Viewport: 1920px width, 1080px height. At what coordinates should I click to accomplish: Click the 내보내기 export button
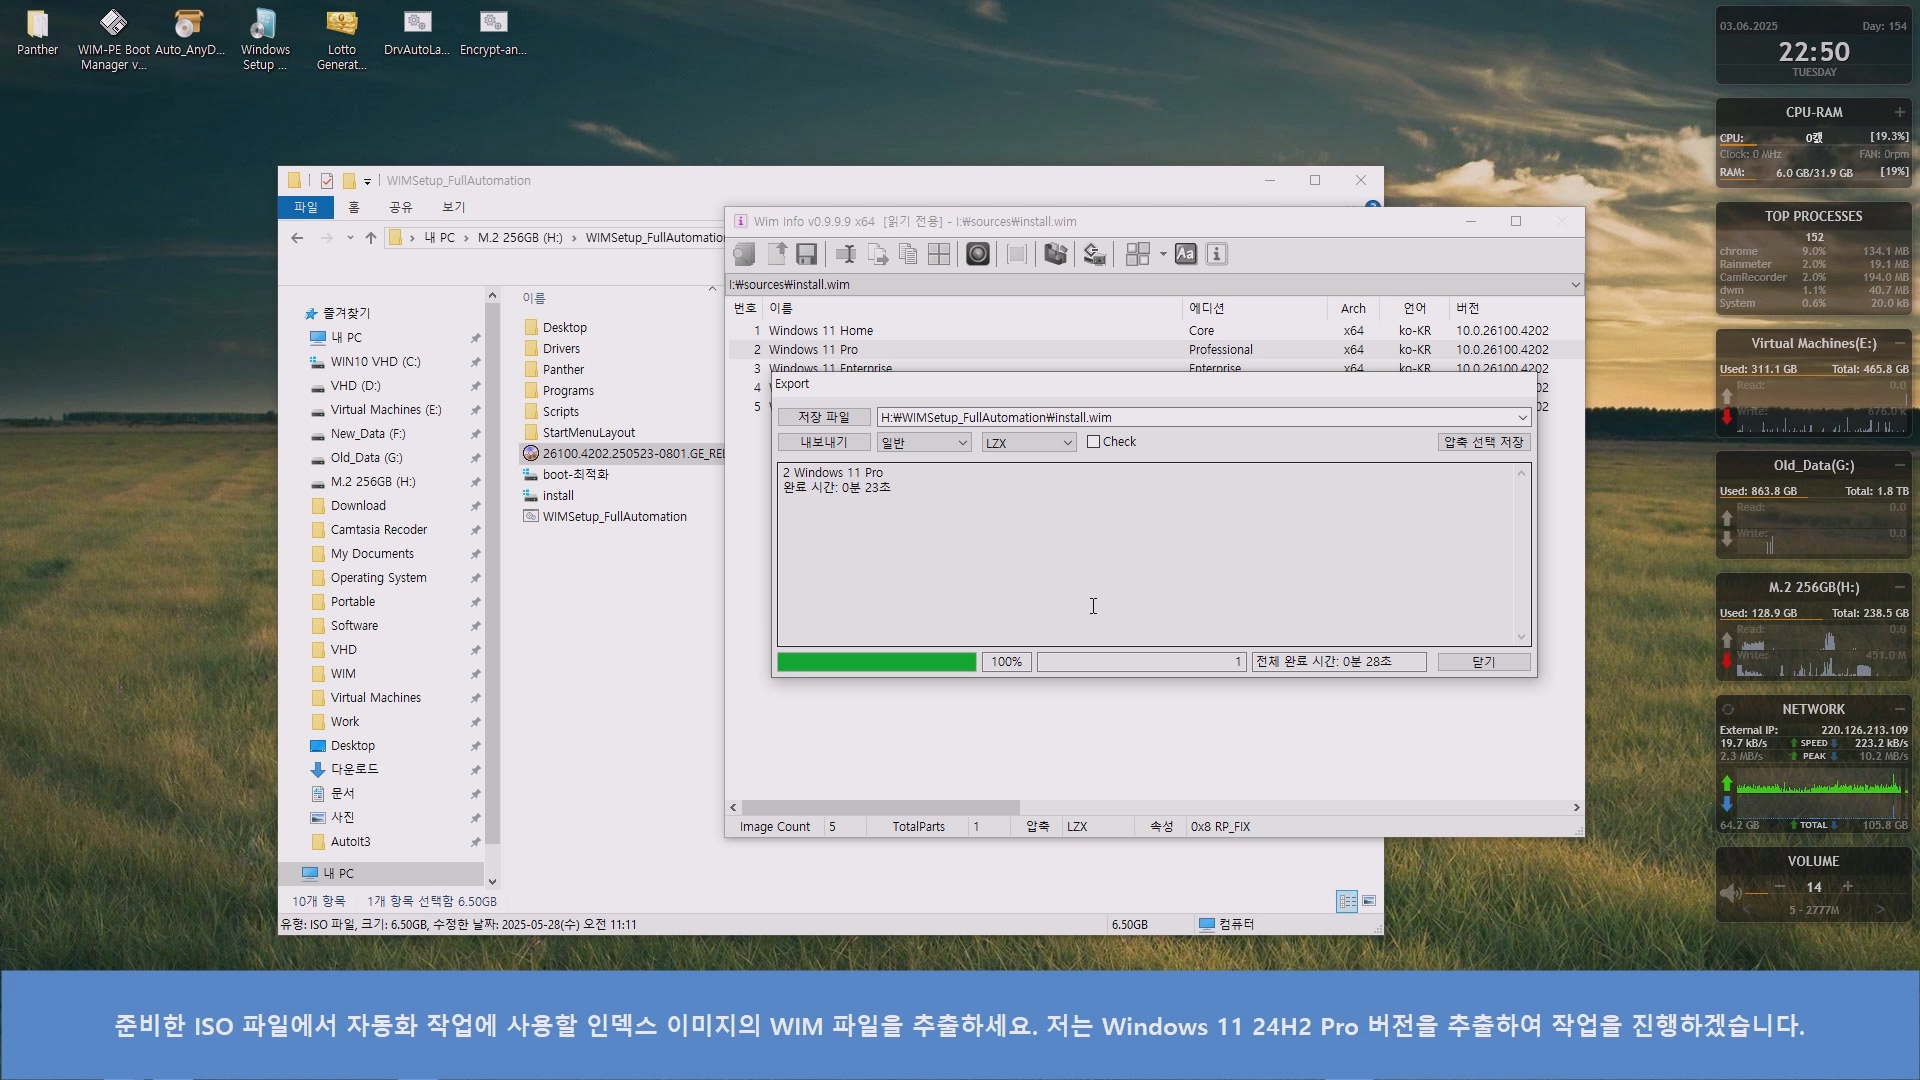pyautogui.click(x=823, y=442)
